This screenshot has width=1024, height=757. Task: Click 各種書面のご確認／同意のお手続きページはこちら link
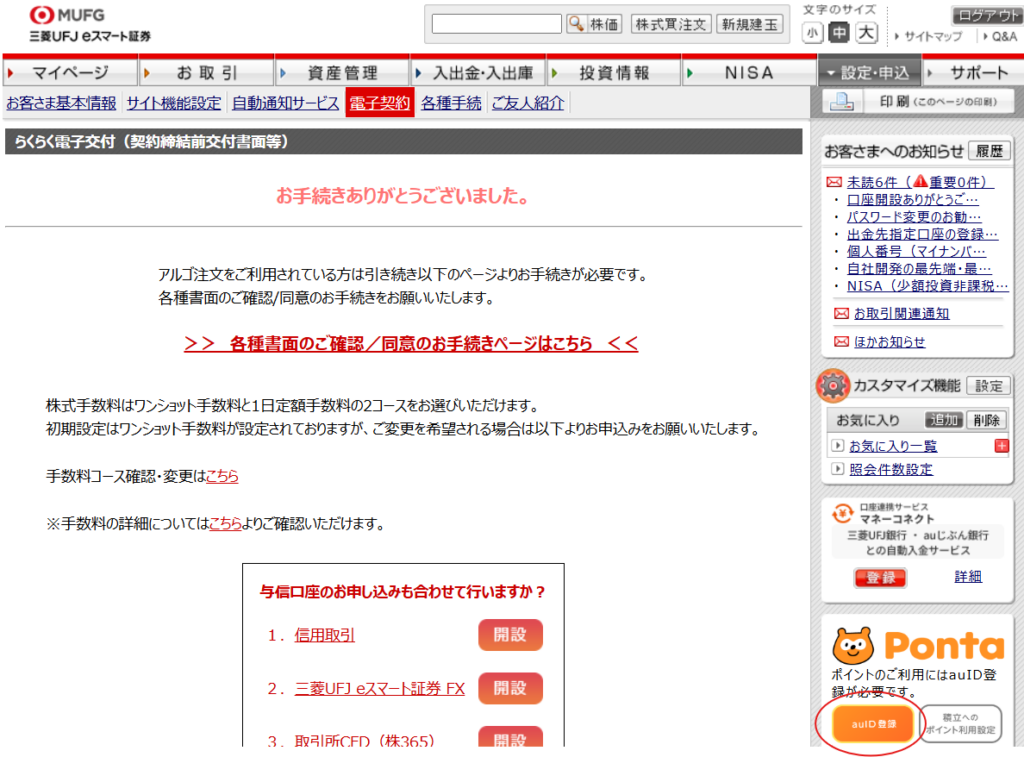click(x=411, y=344)
